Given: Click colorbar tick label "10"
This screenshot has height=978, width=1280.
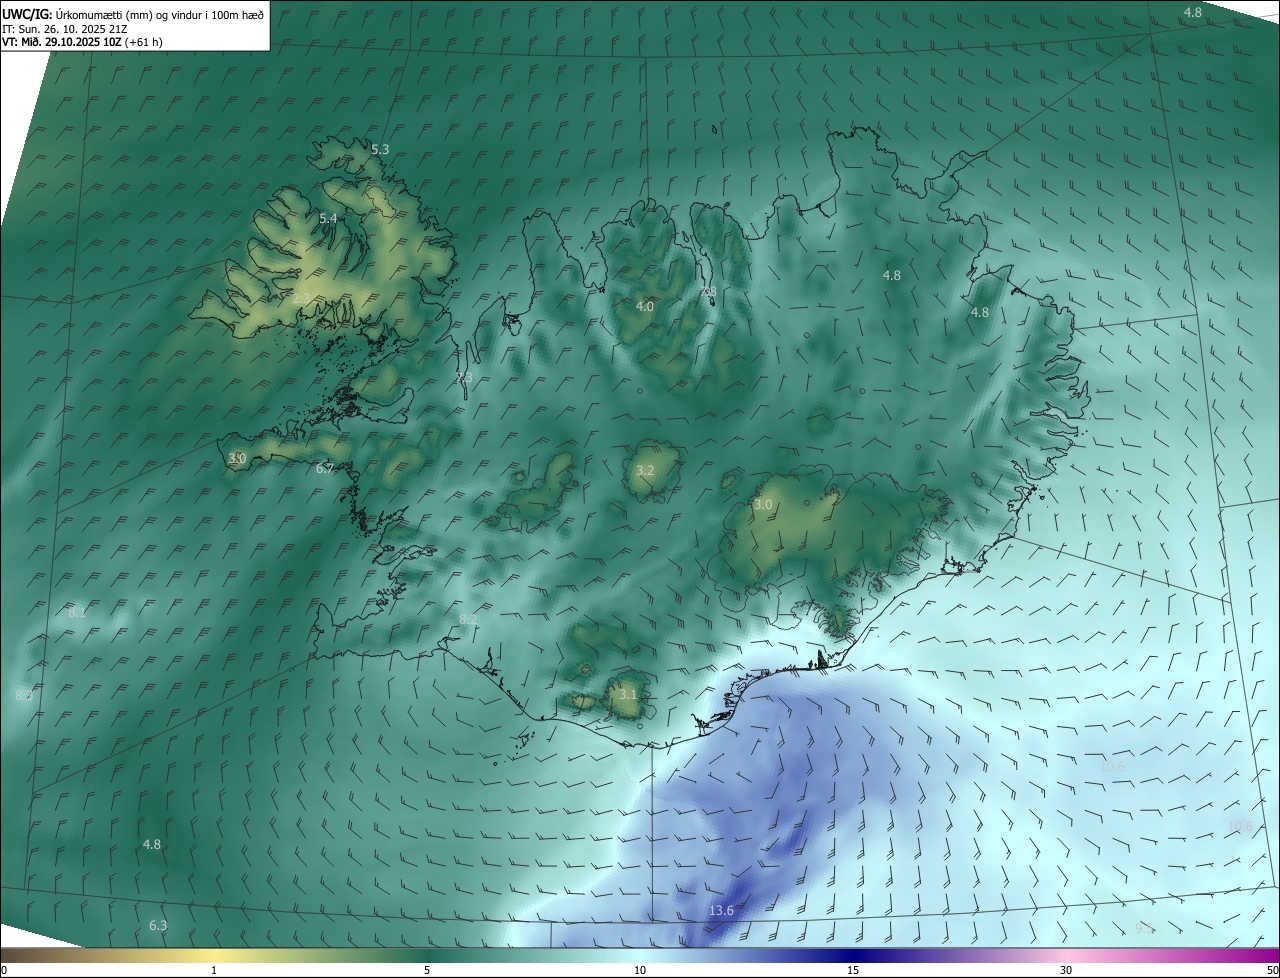Looking at the screenshot, I should (x=640, y=970).
